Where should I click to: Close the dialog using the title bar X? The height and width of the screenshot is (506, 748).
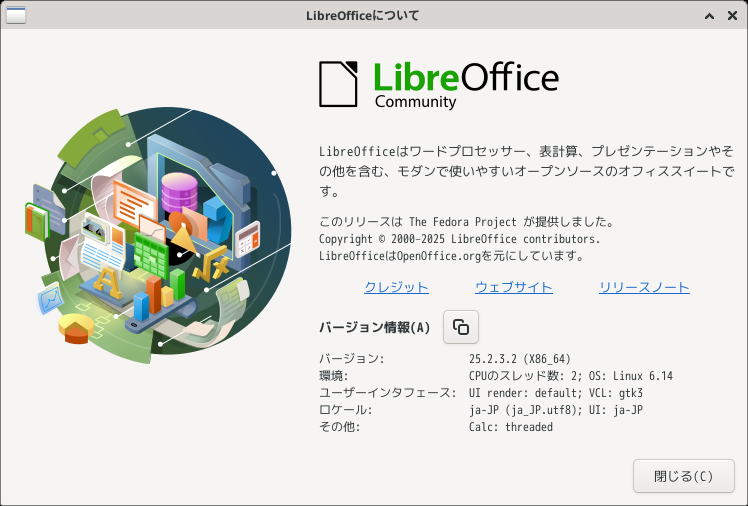[x=731, y=16]
